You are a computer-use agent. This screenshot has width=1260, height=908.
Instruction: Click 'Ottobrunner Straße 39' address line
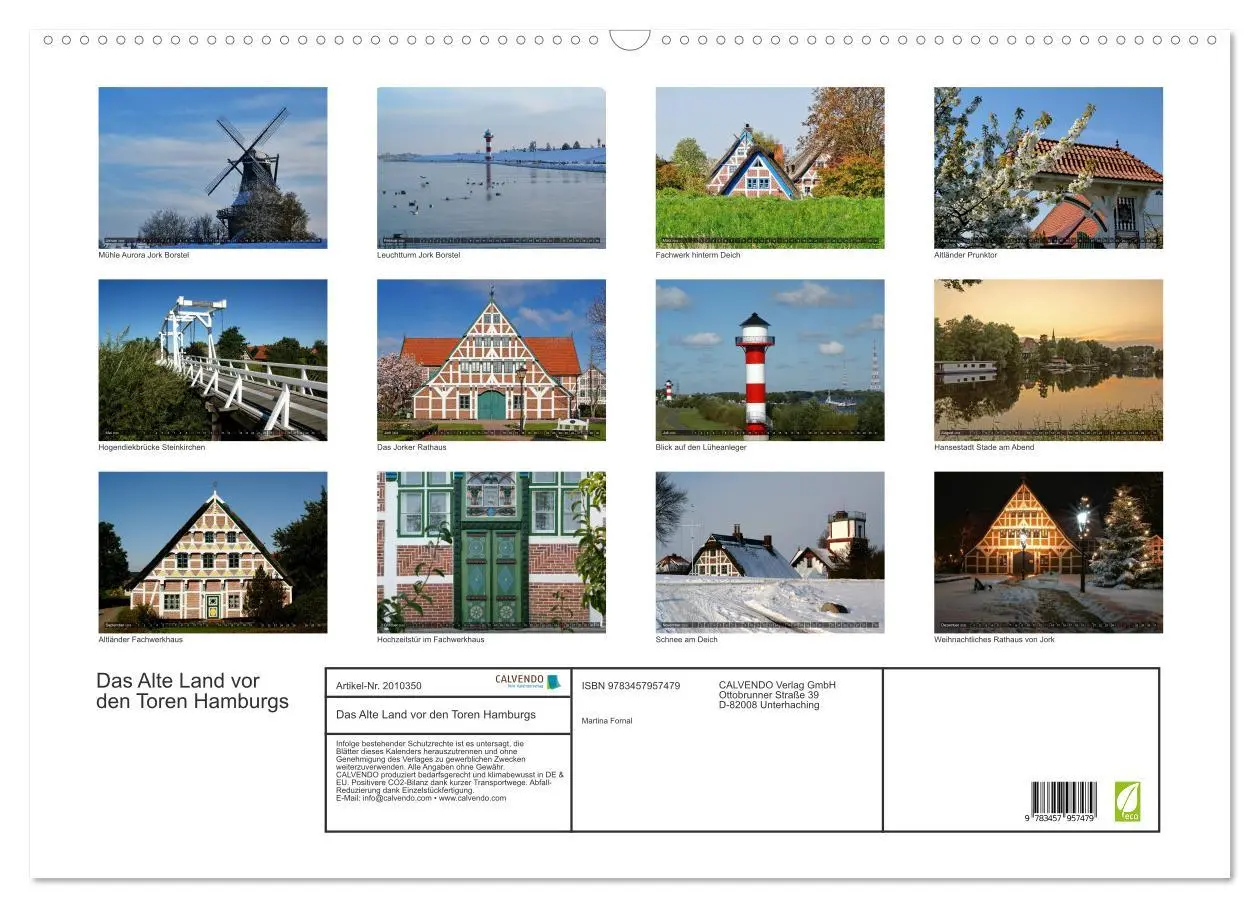point(769,695)
